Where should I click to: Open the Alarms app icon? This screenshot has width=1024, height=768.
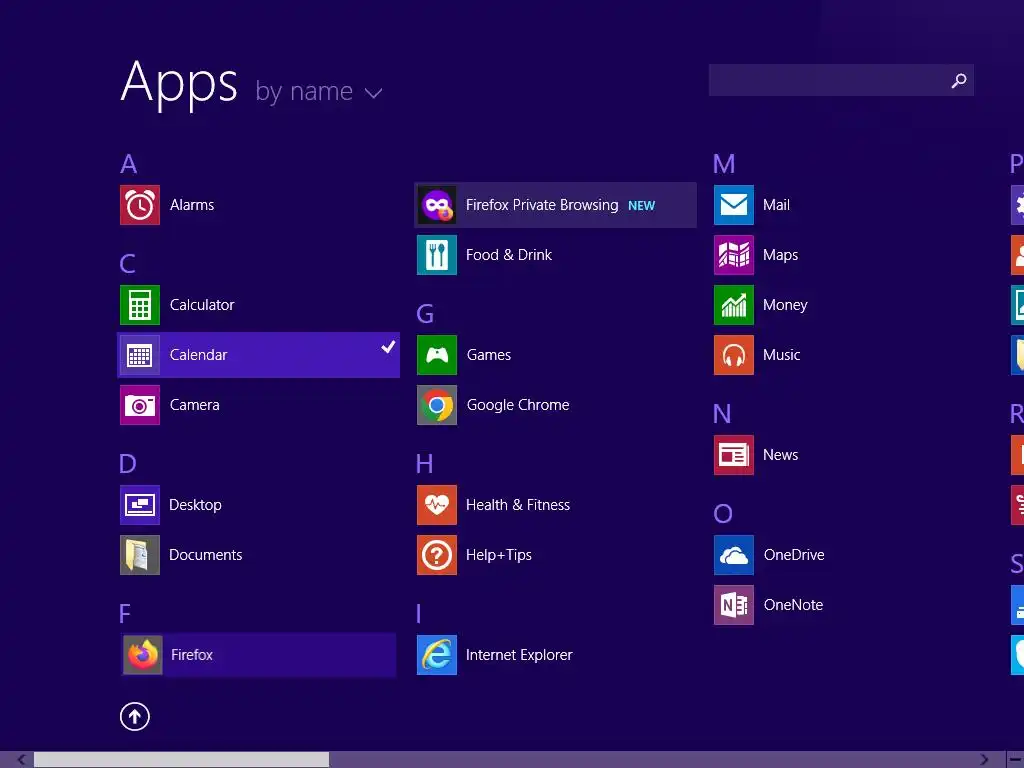pyautogui.click(x=140, y=205)
